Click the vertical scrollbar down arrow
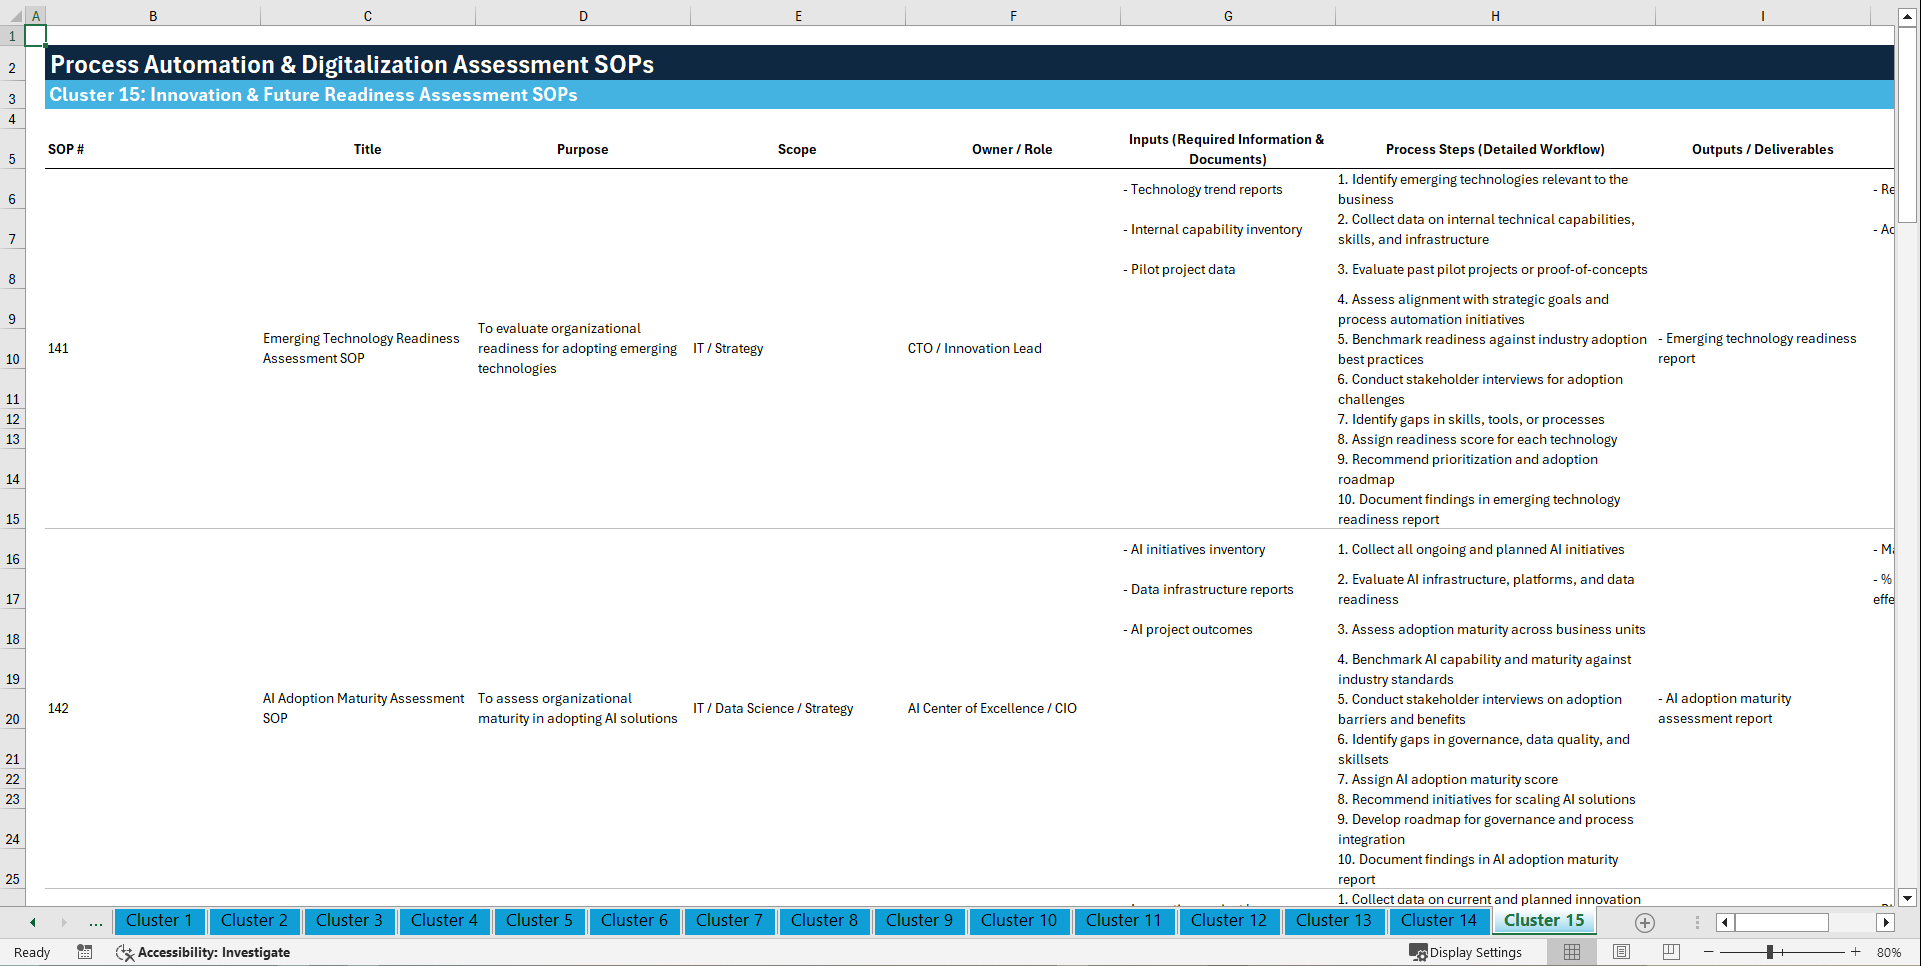1921x966 pixels. [1908, 898]
